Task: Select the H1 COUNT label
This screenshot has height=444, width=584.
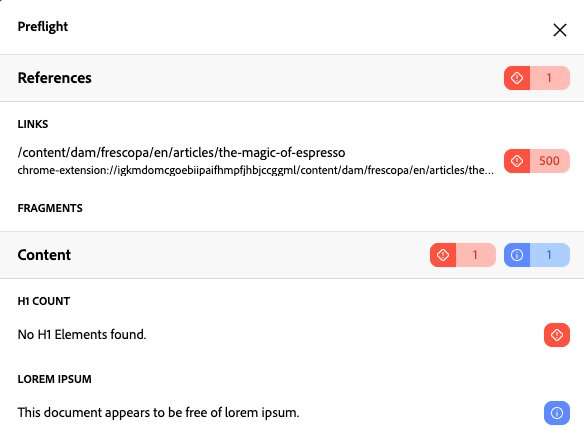Action: tap(44, 301)
